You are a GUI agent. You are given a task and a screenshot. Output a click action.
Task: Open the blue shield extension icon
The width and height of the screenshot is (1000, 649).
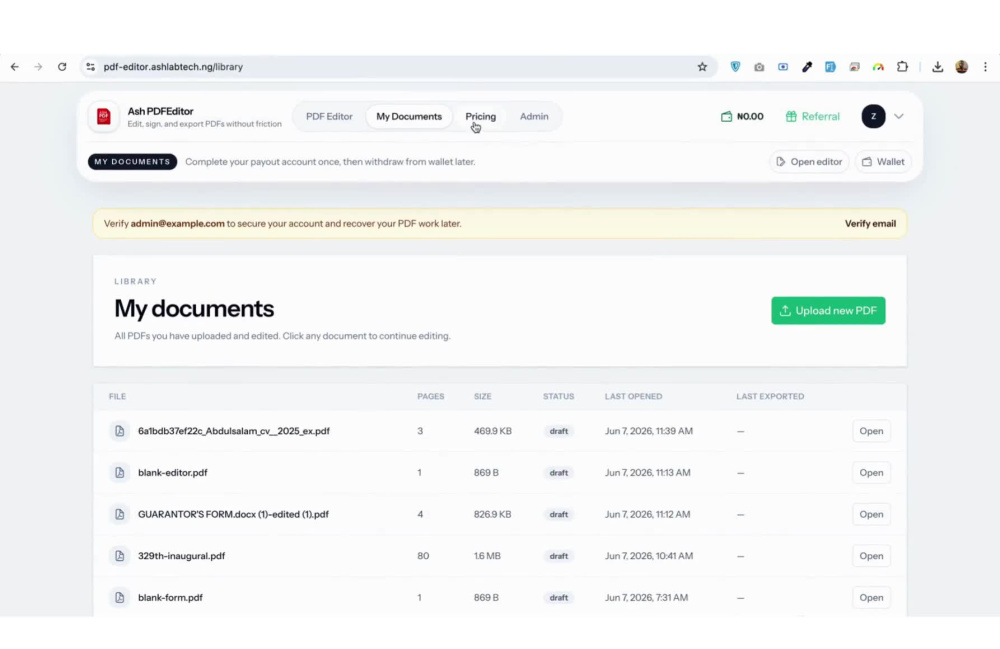(735, 66)
